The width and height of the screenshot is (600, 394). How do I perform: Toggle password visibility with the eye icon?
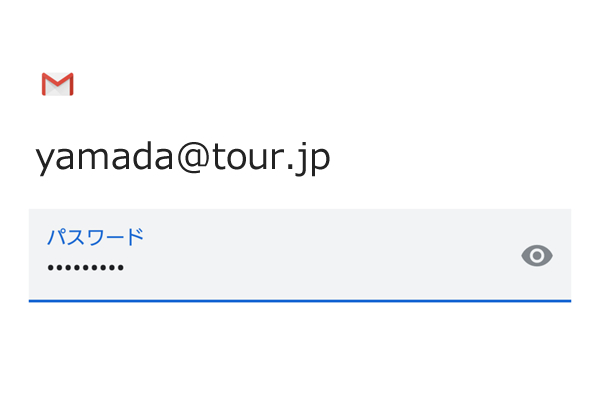pos(537,256)
